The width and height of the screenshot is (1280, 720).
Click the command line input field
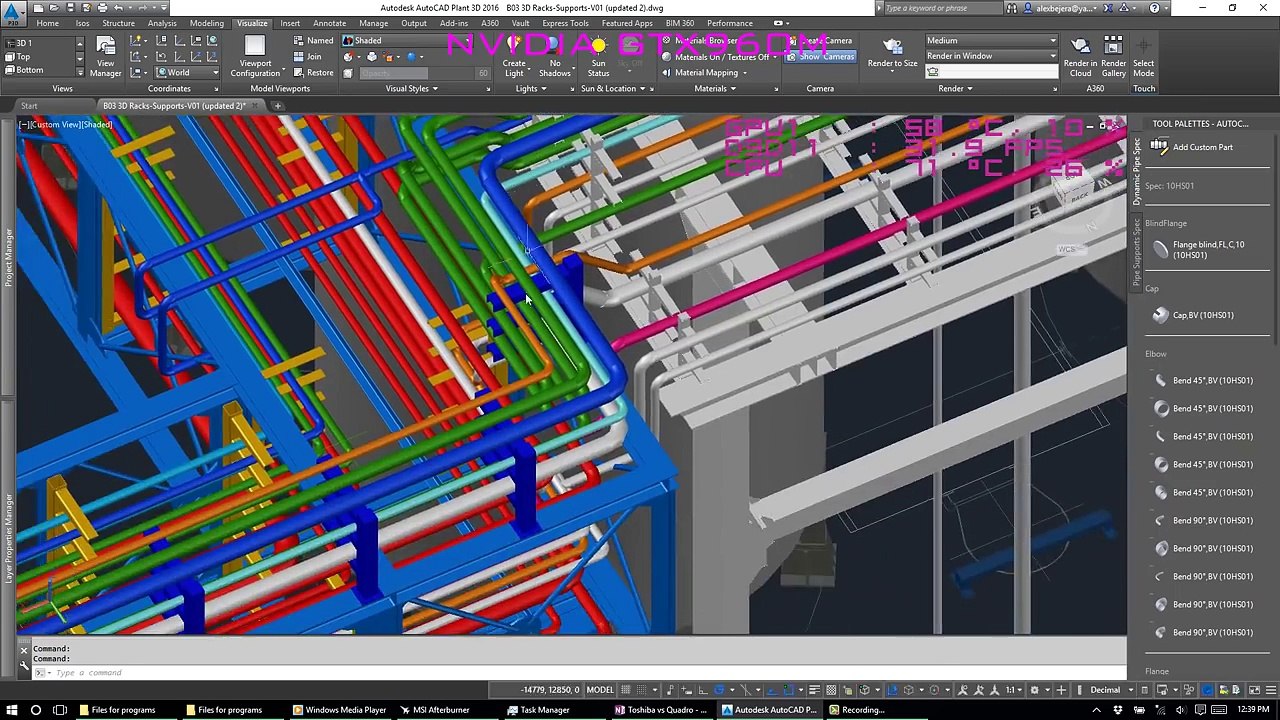[x=300, y=672]
